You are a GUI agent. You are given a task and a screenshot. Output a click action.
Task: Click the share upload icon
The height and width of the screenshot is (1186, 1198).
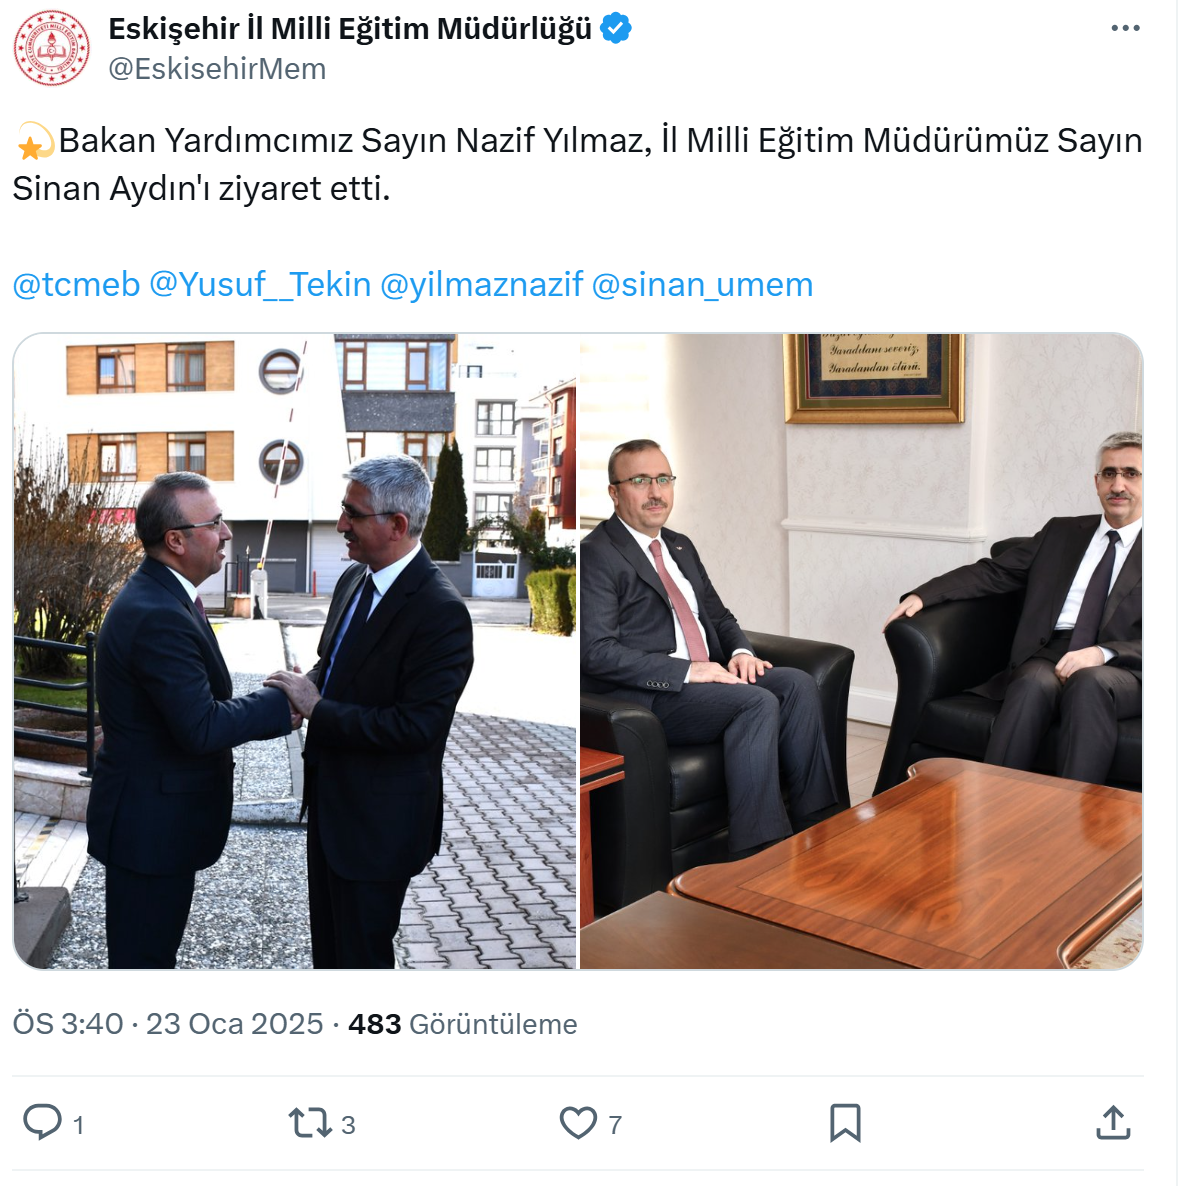[1113, 1123]
